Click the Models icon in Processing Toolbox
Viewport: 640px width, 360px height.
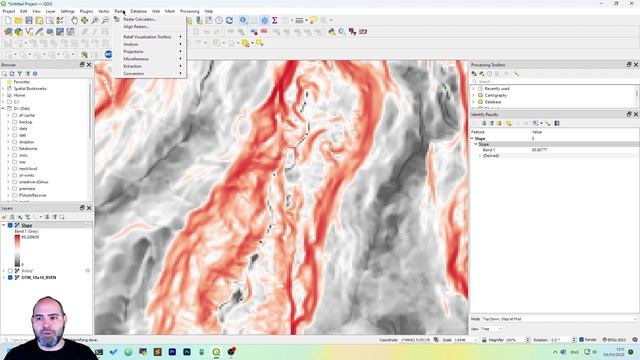point(474,74)
